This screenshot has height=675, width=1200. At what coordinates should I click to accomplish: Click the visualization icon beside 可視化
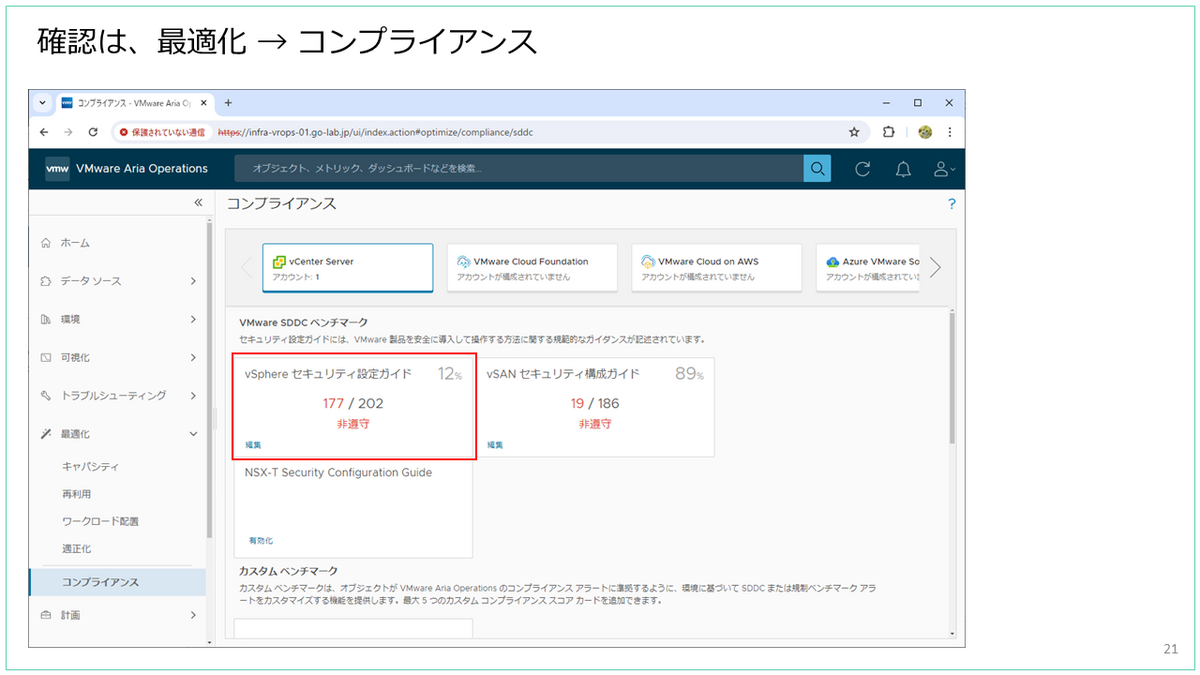pos(45,357)
